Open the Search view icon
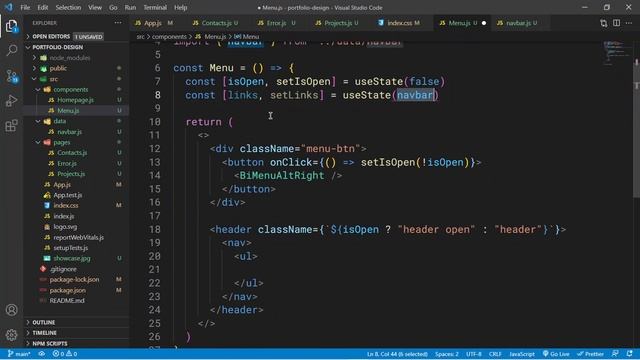This screenshot has height=360, width=640. [x=12, y=51]
